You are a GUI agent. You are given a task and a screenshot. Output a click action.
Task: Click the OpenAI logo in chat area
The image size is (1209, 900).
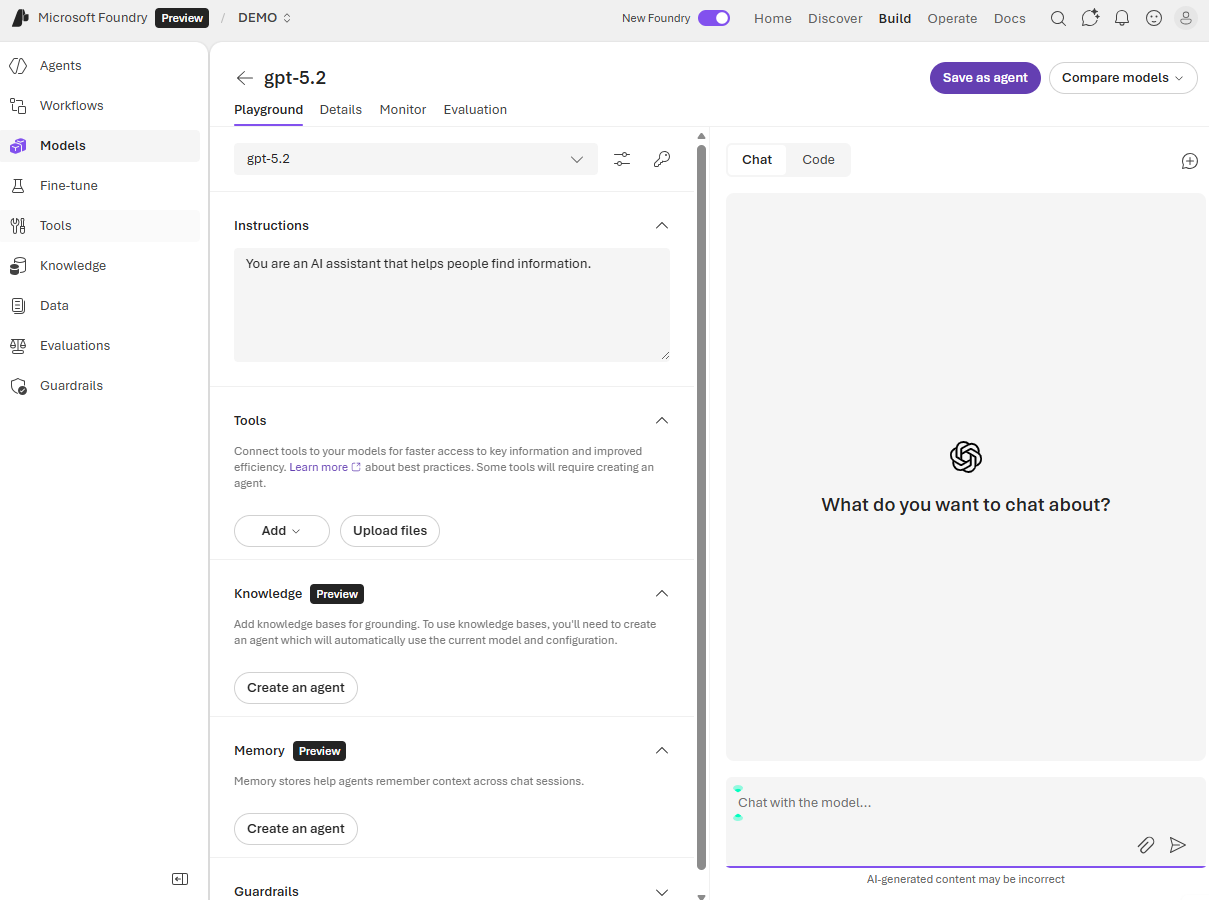[966, 457]
